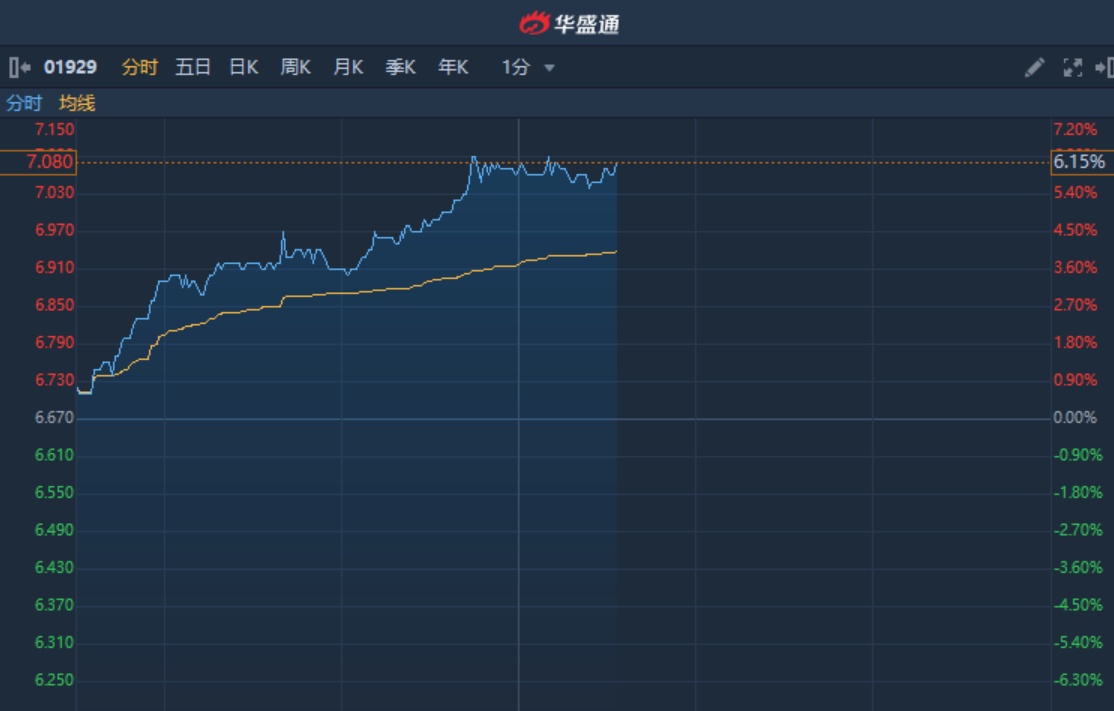Select the 年K yearly chart tab
Viewport: 1114px width, 711px height.
453,68
